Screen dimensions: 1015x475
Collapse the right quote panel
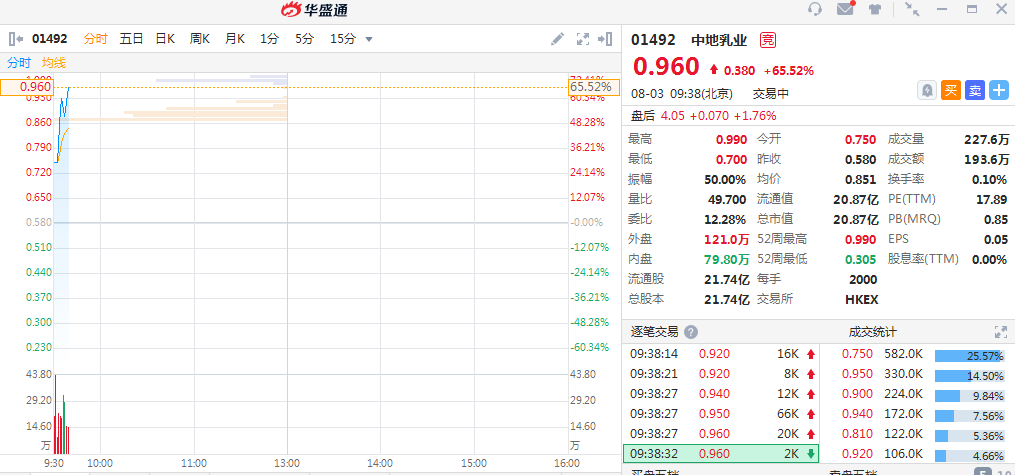tap(605, 39)
